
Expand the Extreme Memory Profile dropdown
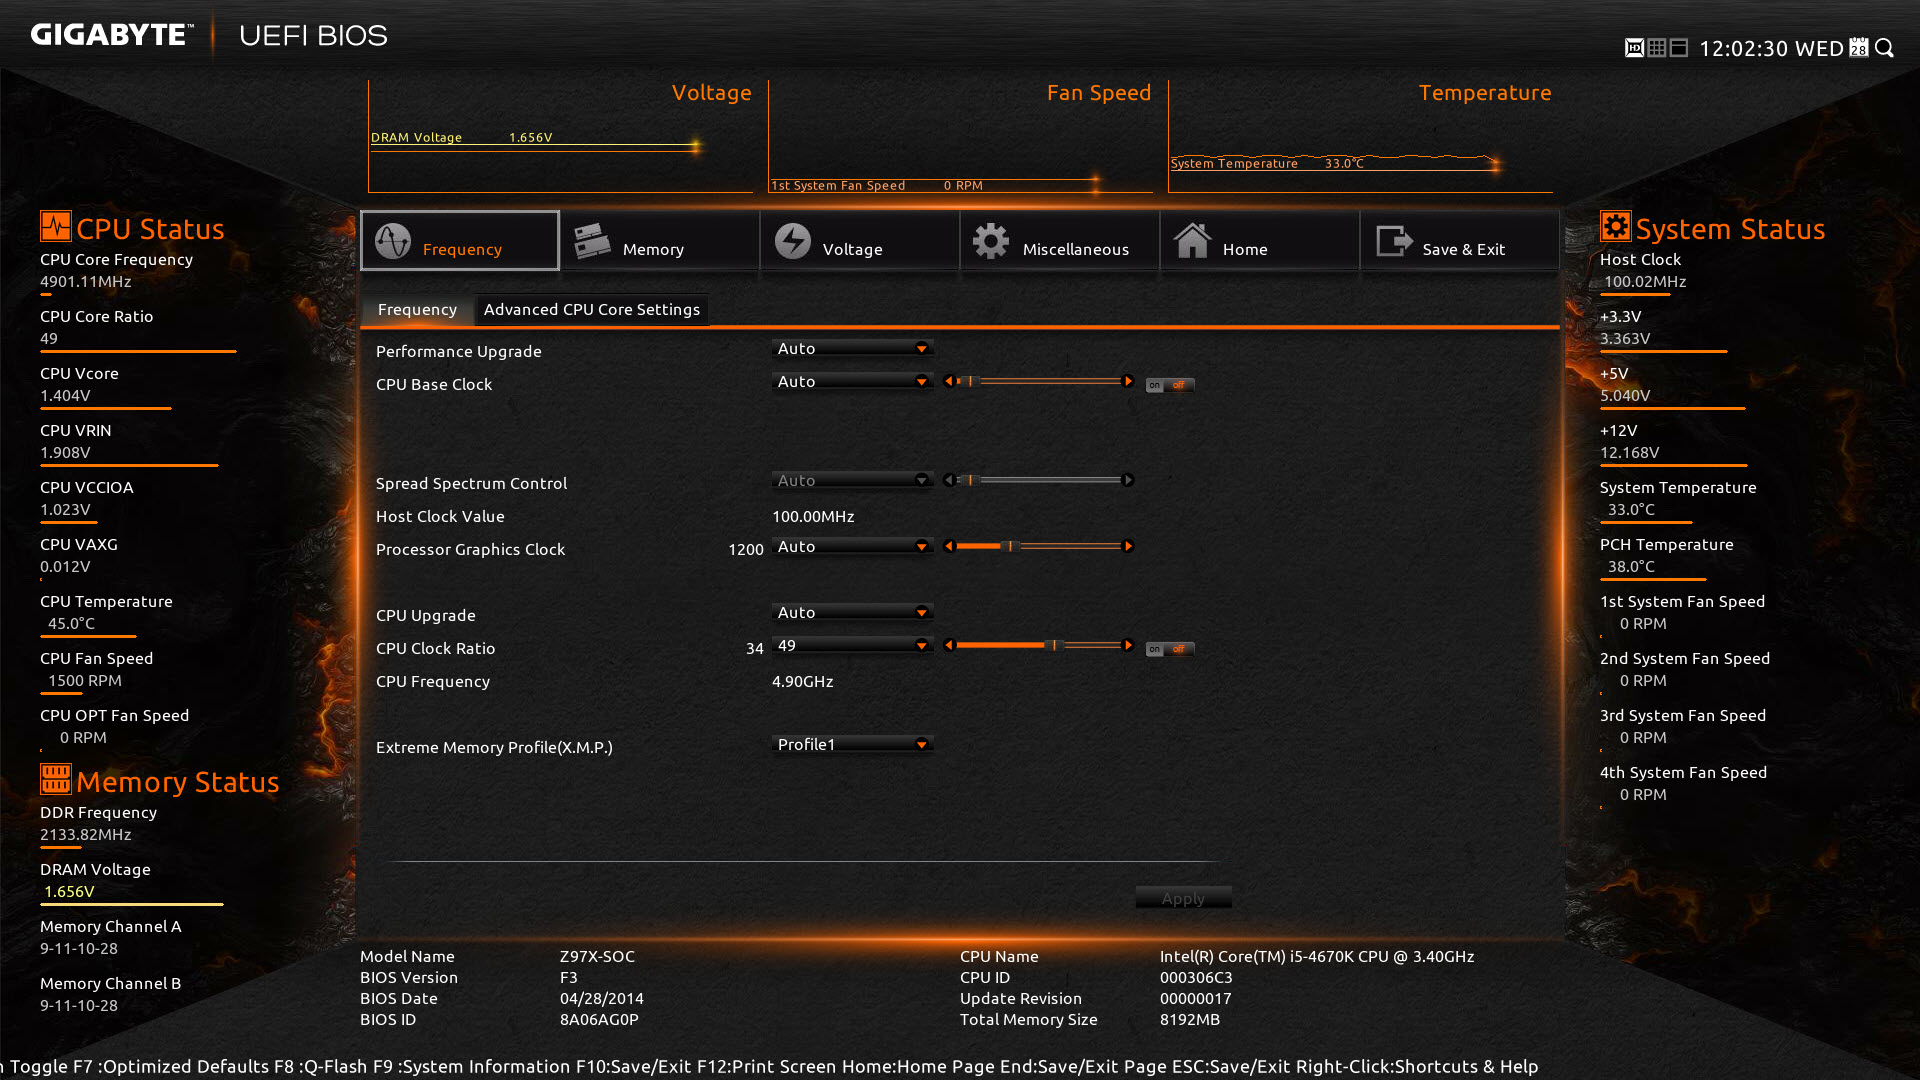853,745
